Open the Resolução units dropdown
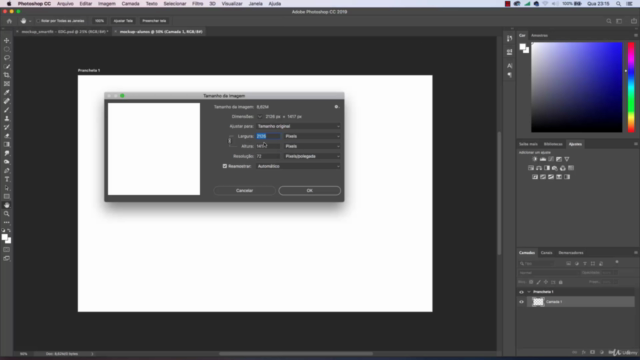Image resolution: width=640 pixels, height=360 pixels. [312, 156]
